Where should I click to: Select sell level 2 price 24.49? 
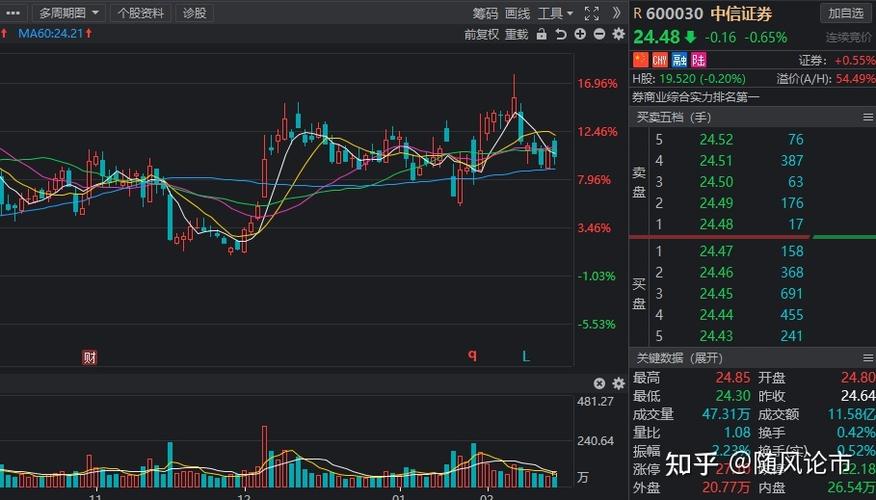716,203
